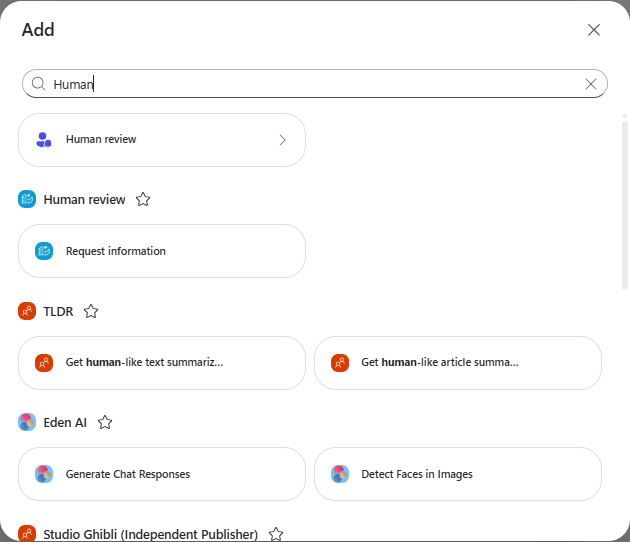Choose Get human-like text summarization action

click(x=162, y=363)
